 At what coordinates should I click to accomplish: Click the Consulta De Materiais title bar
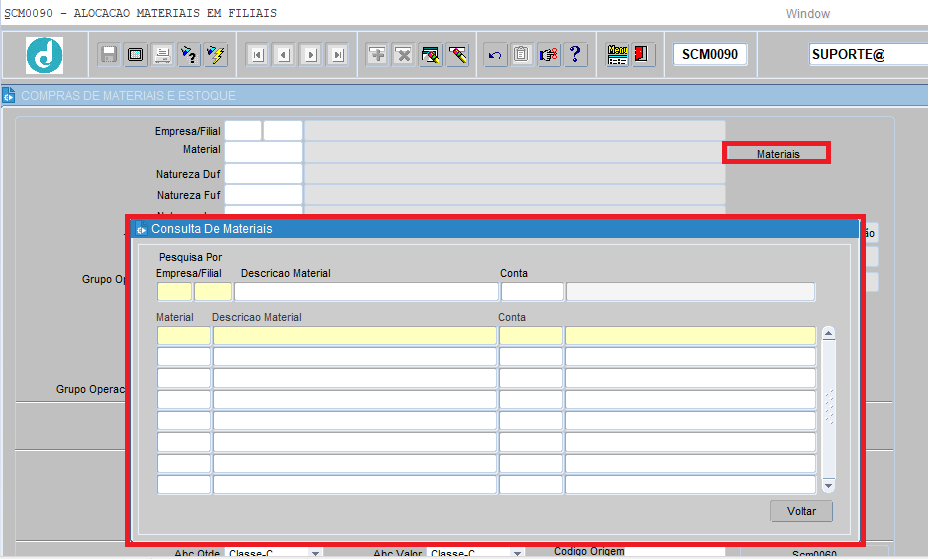(x=495, y=228)
